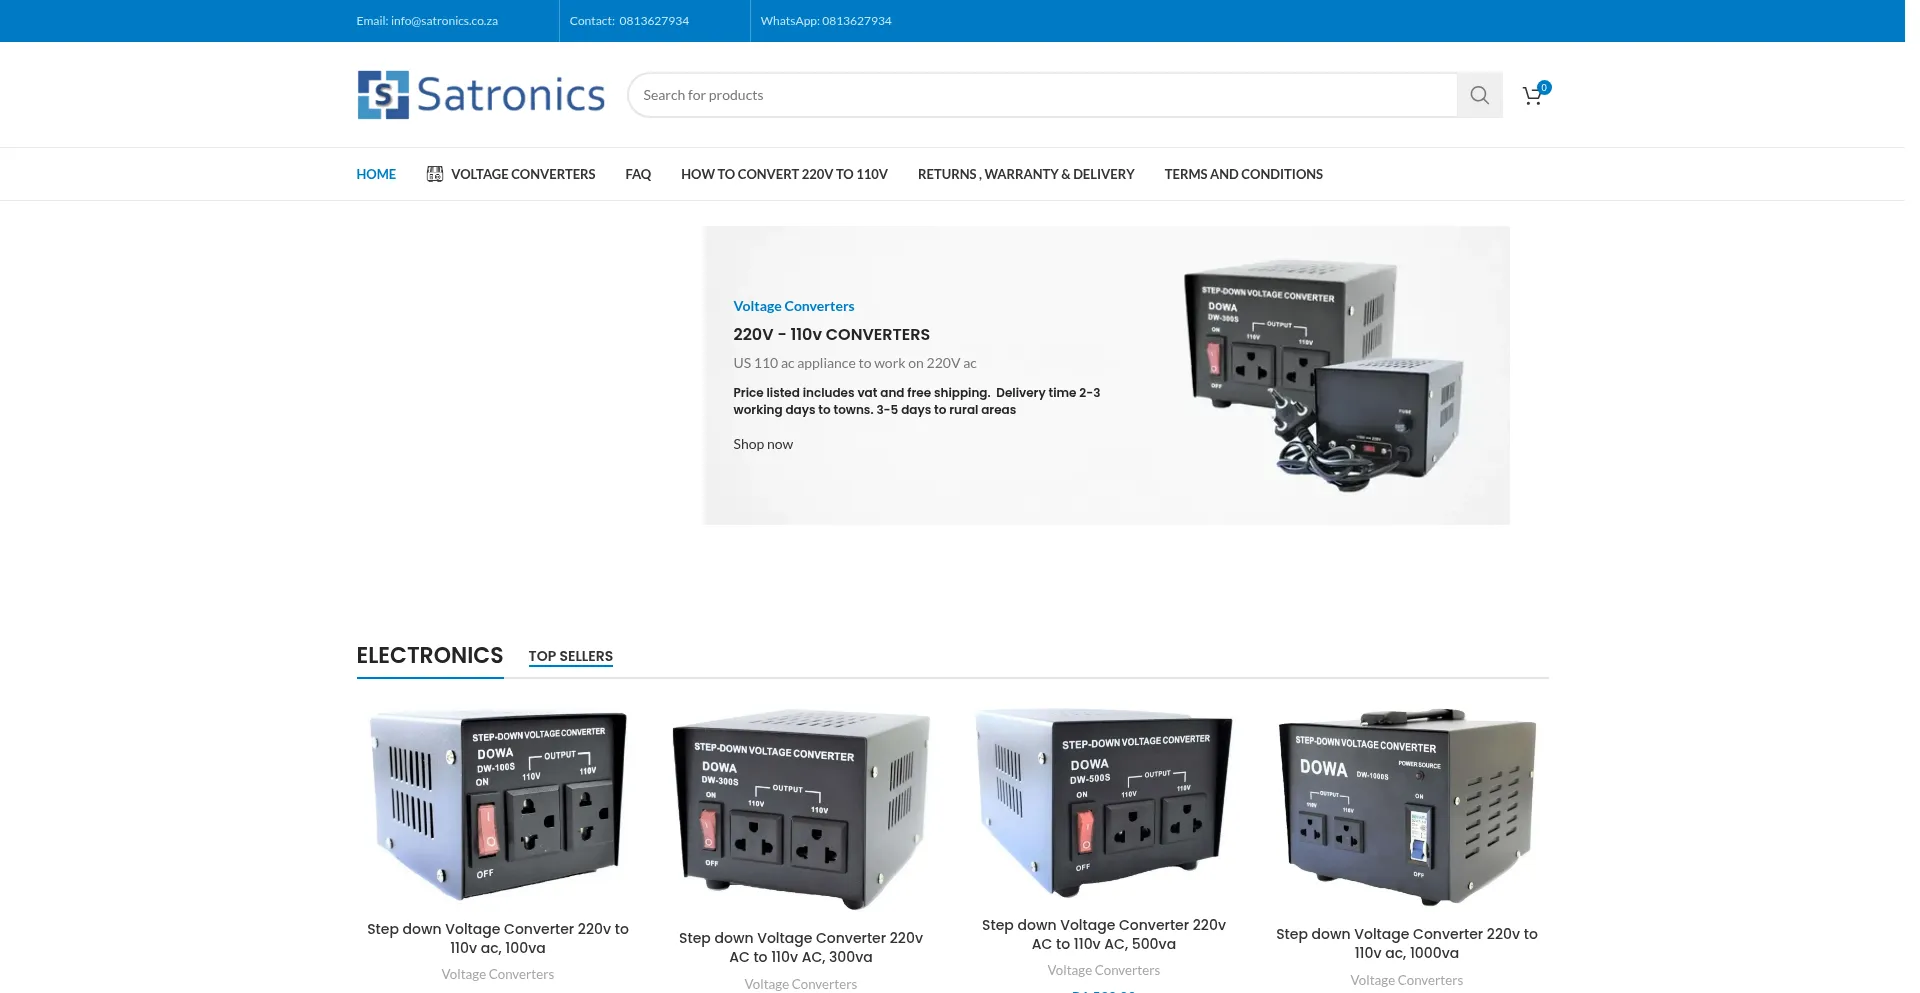
Task: Open the shopping cart icon
Action: pos(1535,94)
